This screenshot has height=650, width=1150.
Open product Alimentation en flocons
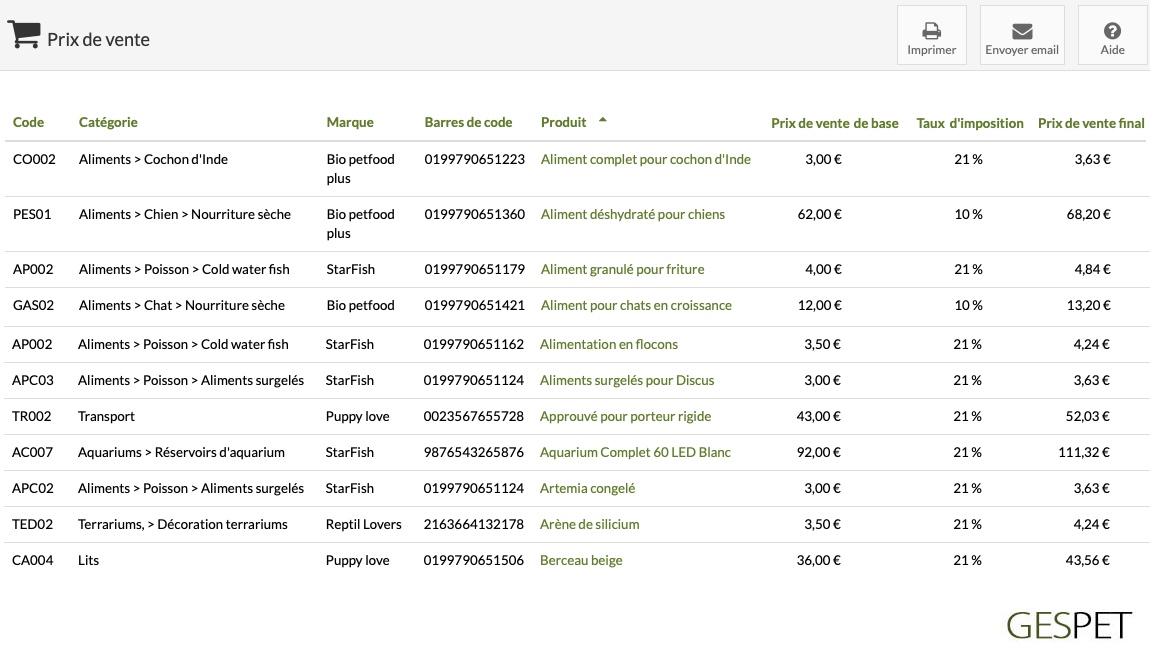click(609, 344)
